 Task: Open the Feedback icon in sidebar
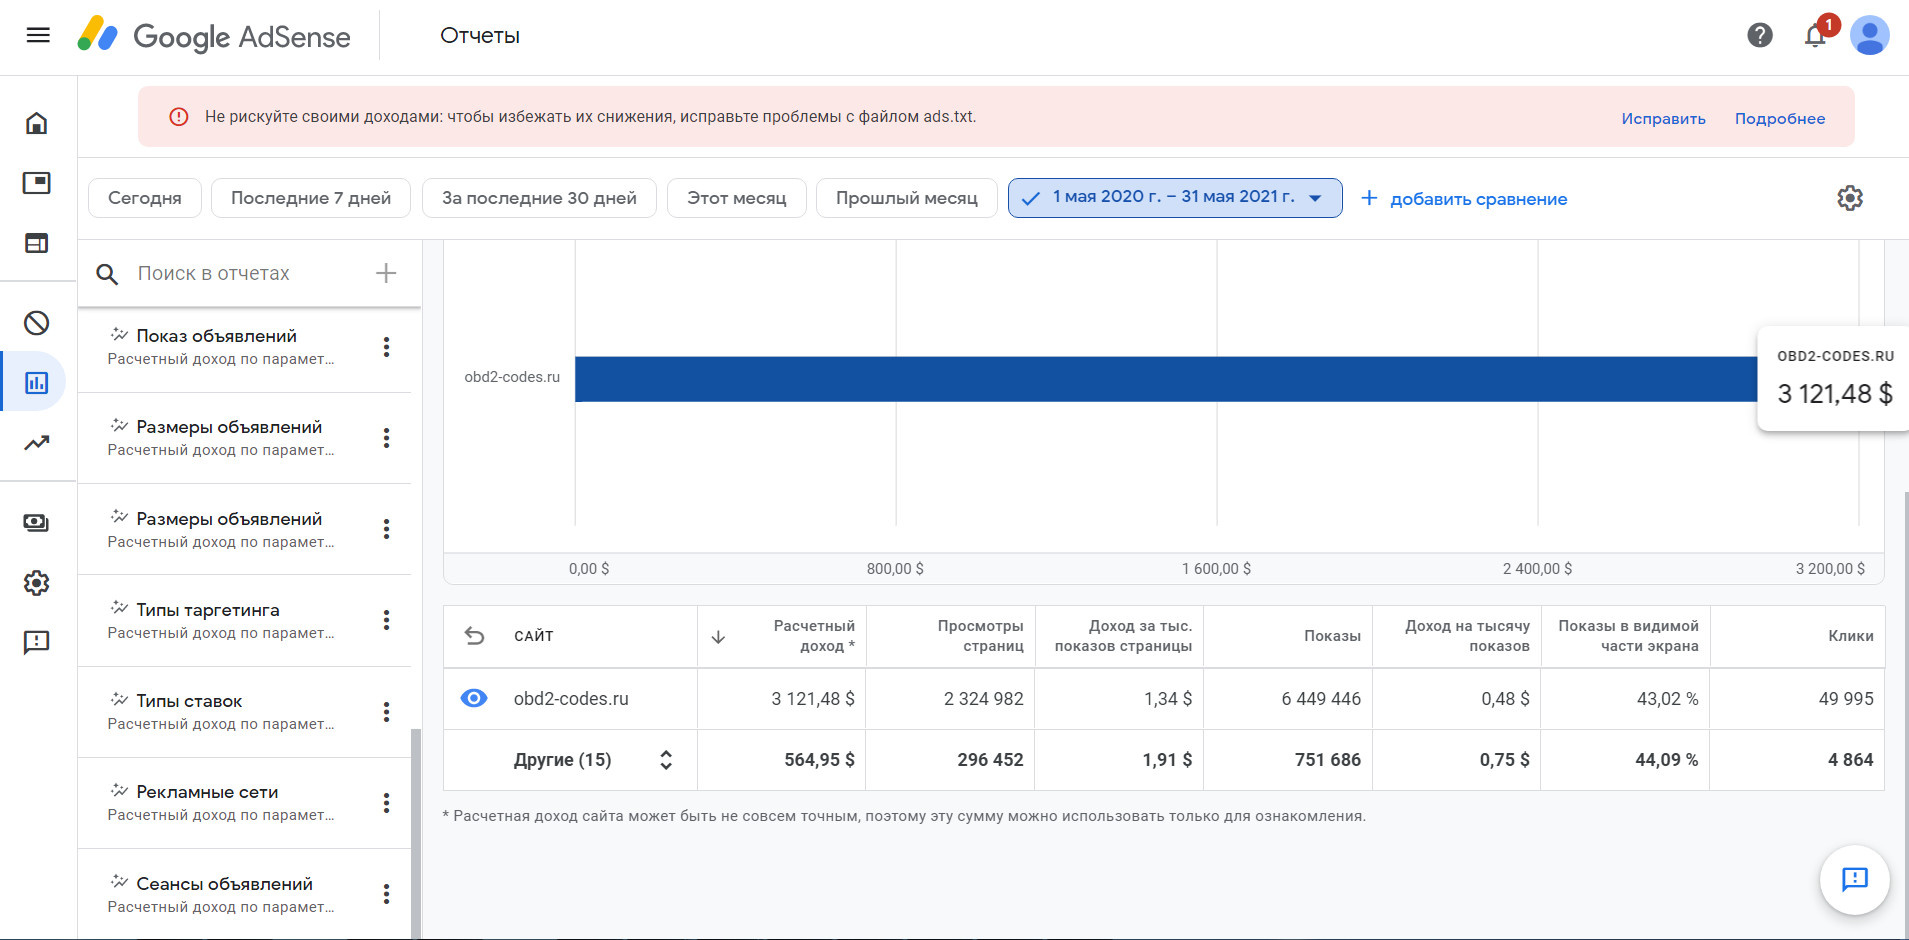[37, 642]
